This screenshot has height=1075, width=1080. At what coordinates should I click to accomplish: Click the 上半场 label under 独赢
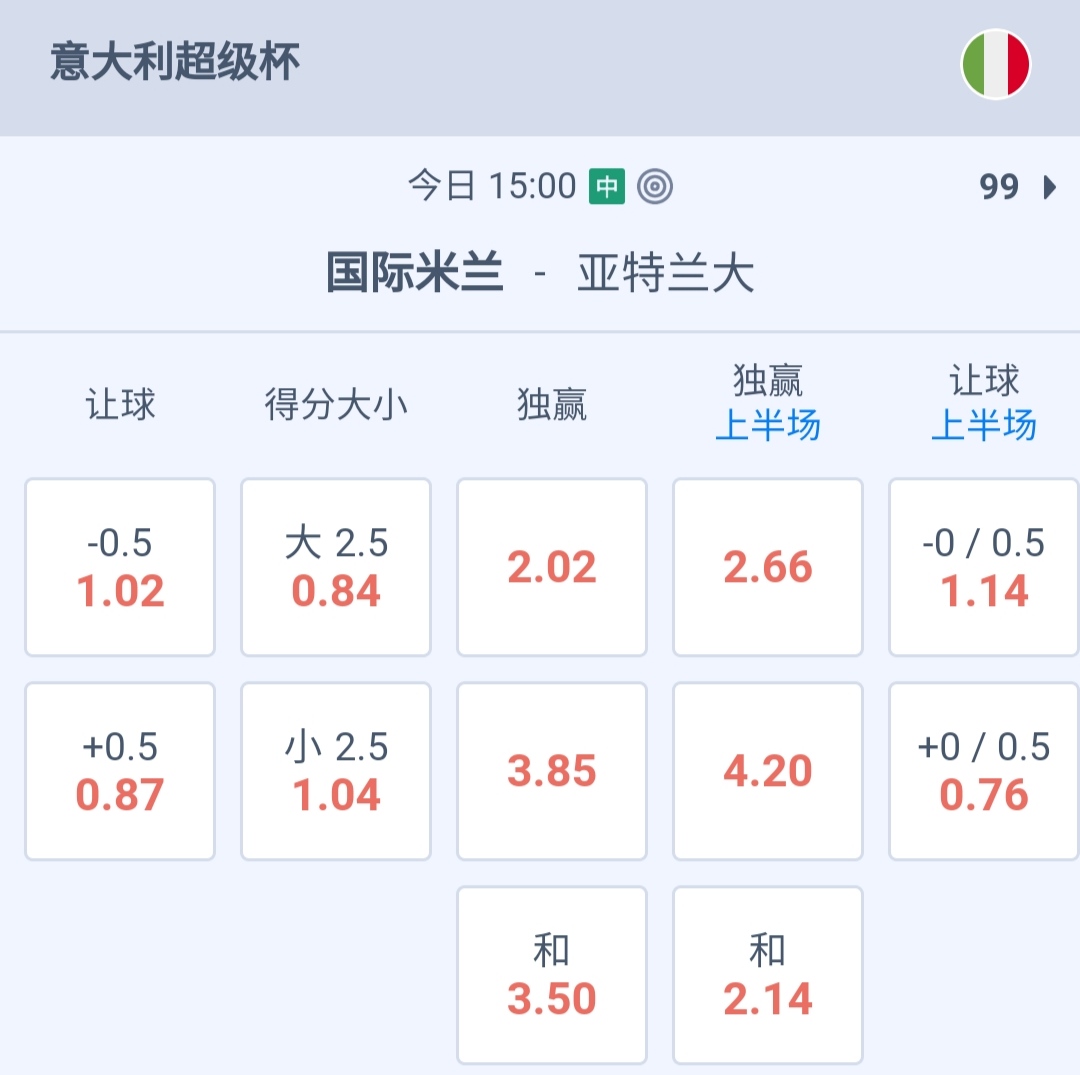[x=768, y=426]
